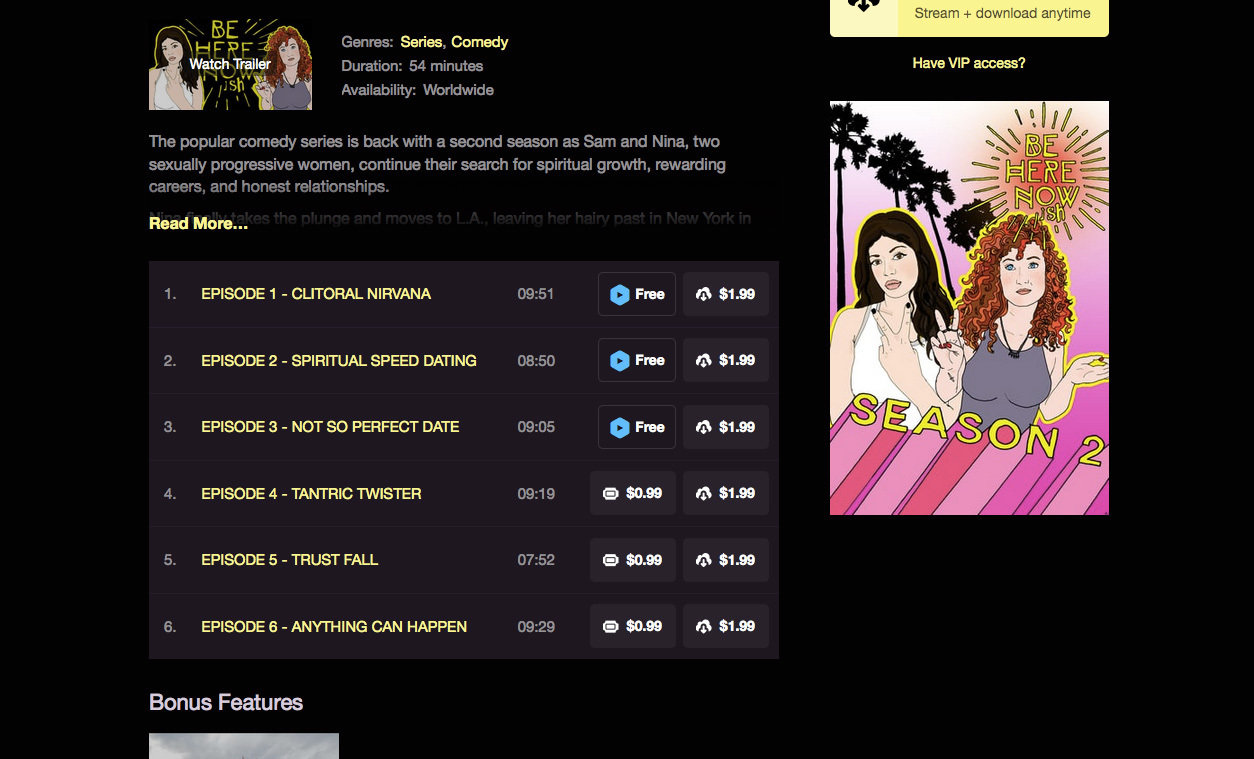
Task: Click Episode 1 download cloud icon
Action: pos(703,294)
